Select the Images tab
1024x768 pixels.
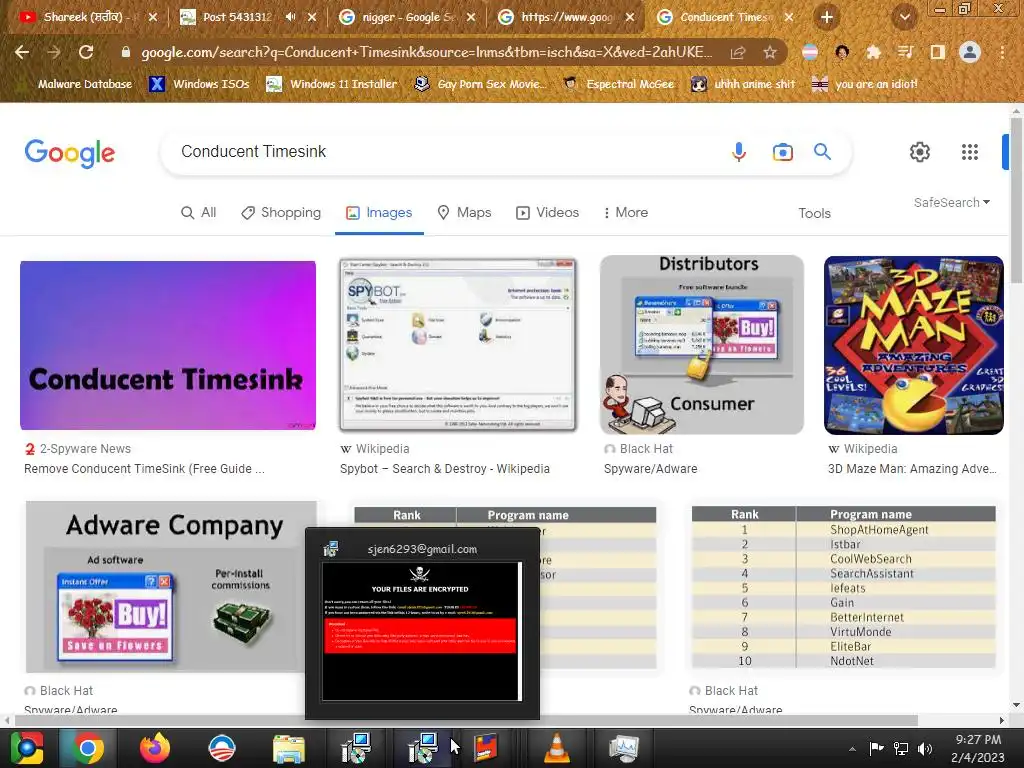pos(379,213)
